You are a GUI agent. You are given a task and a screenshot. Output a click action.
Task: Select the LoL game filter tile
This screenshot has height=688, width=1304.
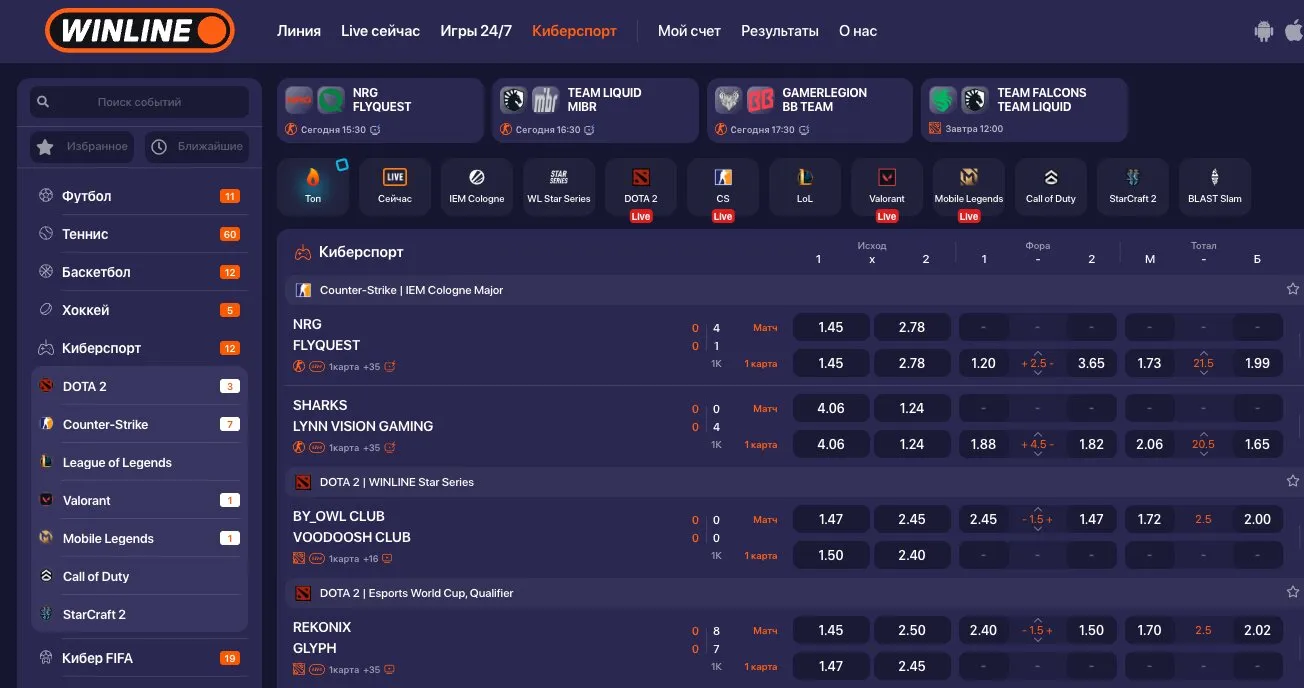(805, 187)
